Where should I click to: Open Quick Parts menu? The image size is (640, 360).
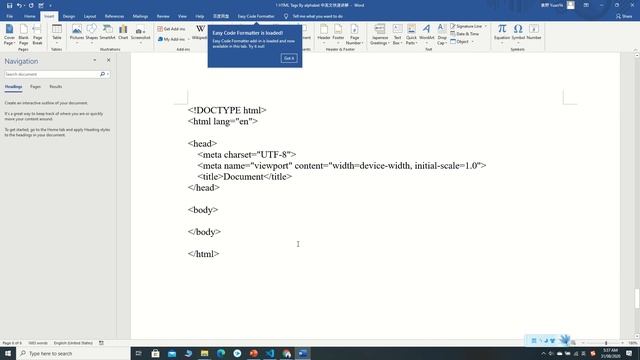click(x=411, y=34)
